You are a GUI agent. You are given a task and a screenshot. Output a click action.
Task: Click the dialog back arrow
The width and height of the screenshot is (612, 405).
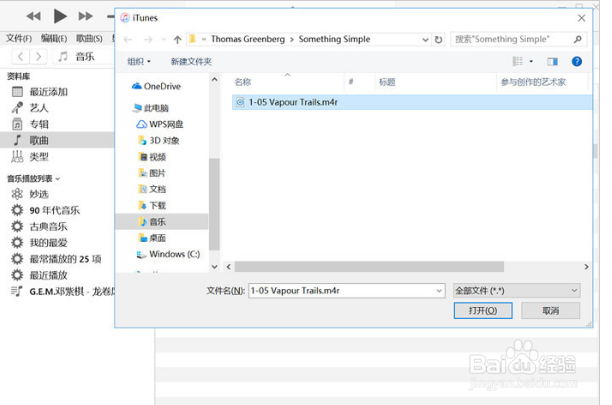128,39
